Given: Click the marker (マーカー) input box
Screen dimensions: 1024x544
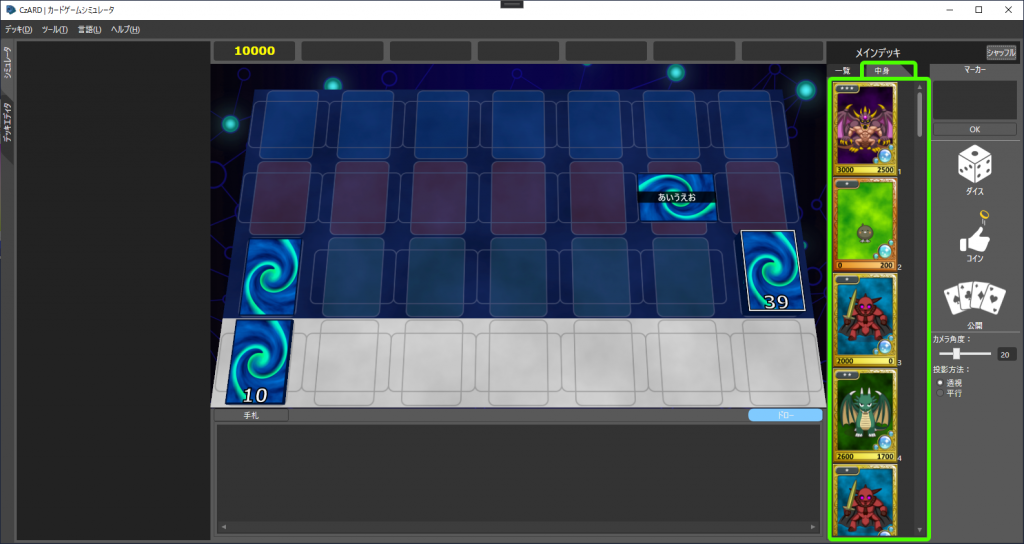Looking at the screenshot, I should 974,100.
